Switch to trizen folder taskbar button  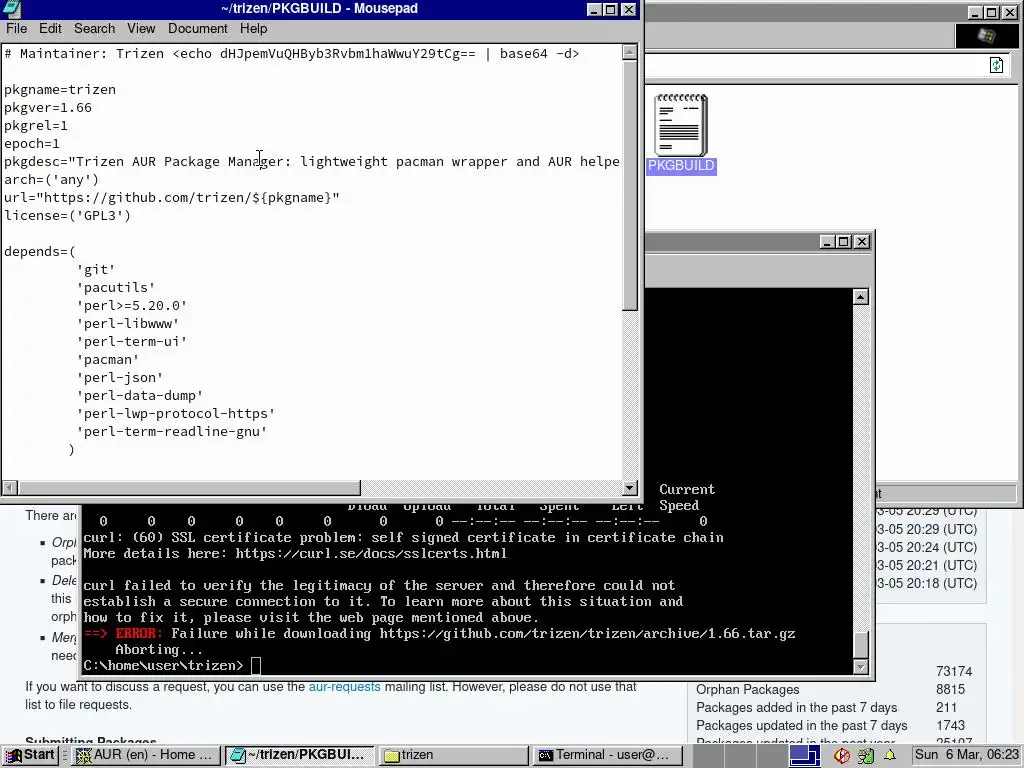(x=453, y=755)
